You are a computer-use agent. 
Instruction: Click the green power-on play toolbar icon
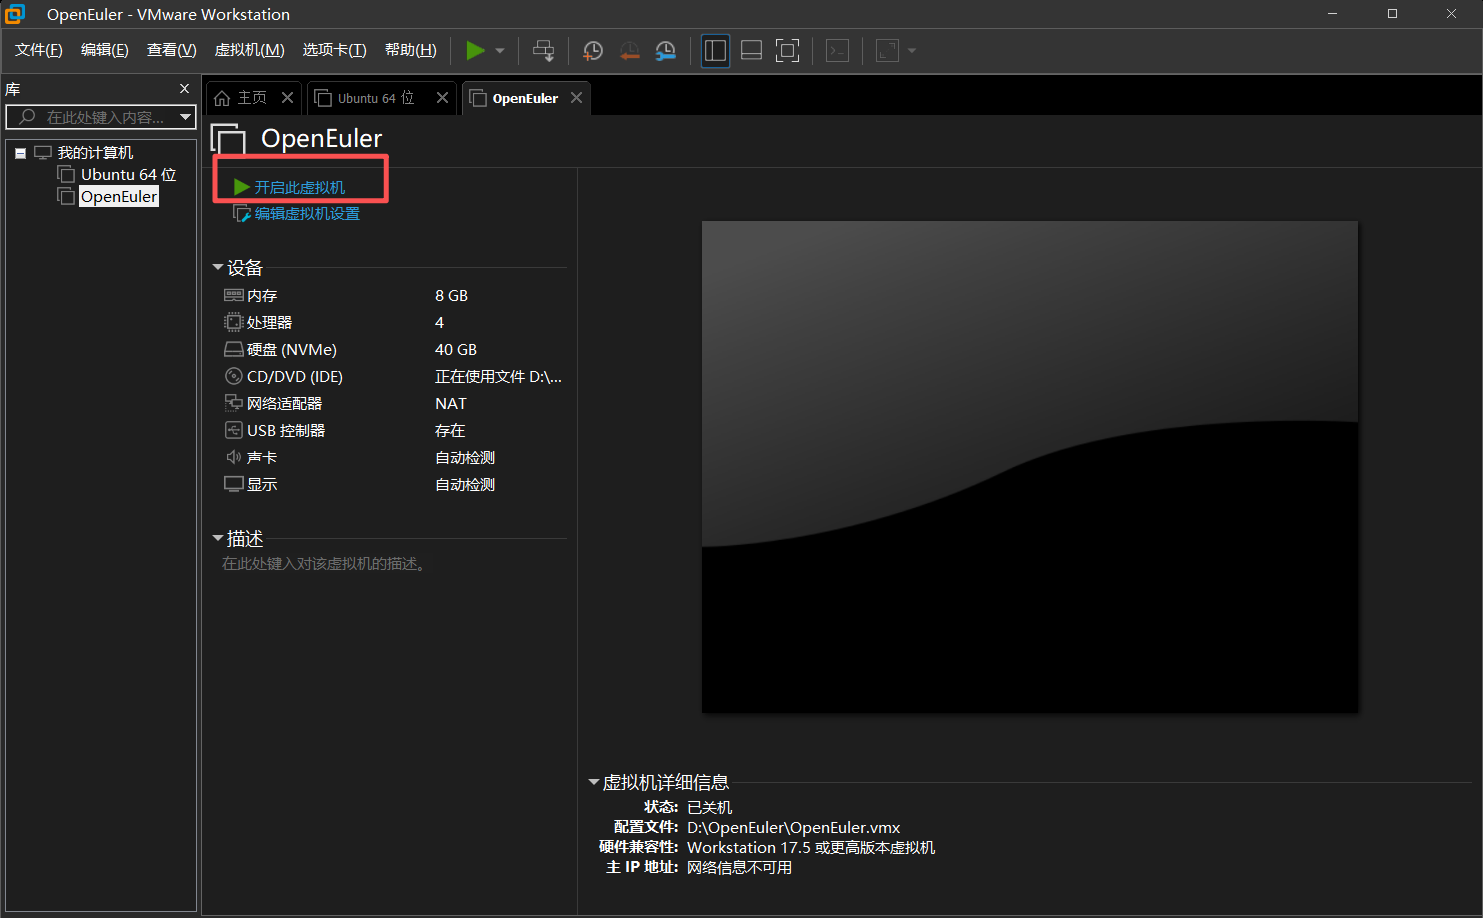476,50
